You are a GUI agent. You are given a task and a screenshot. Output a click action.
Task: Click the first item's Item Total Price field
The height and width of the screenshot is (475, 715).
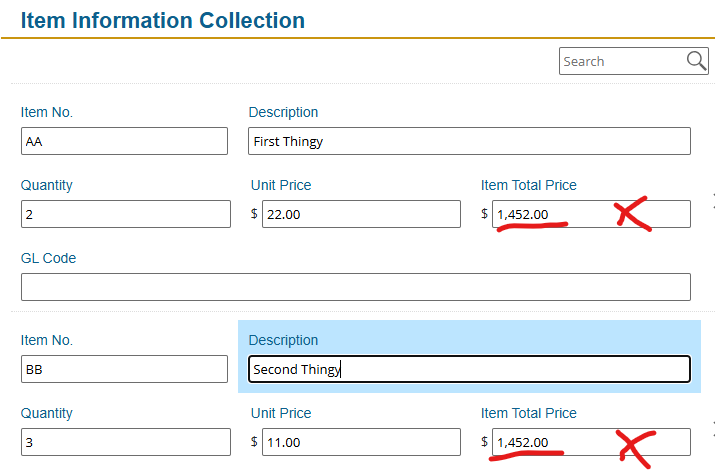[591, 214]
